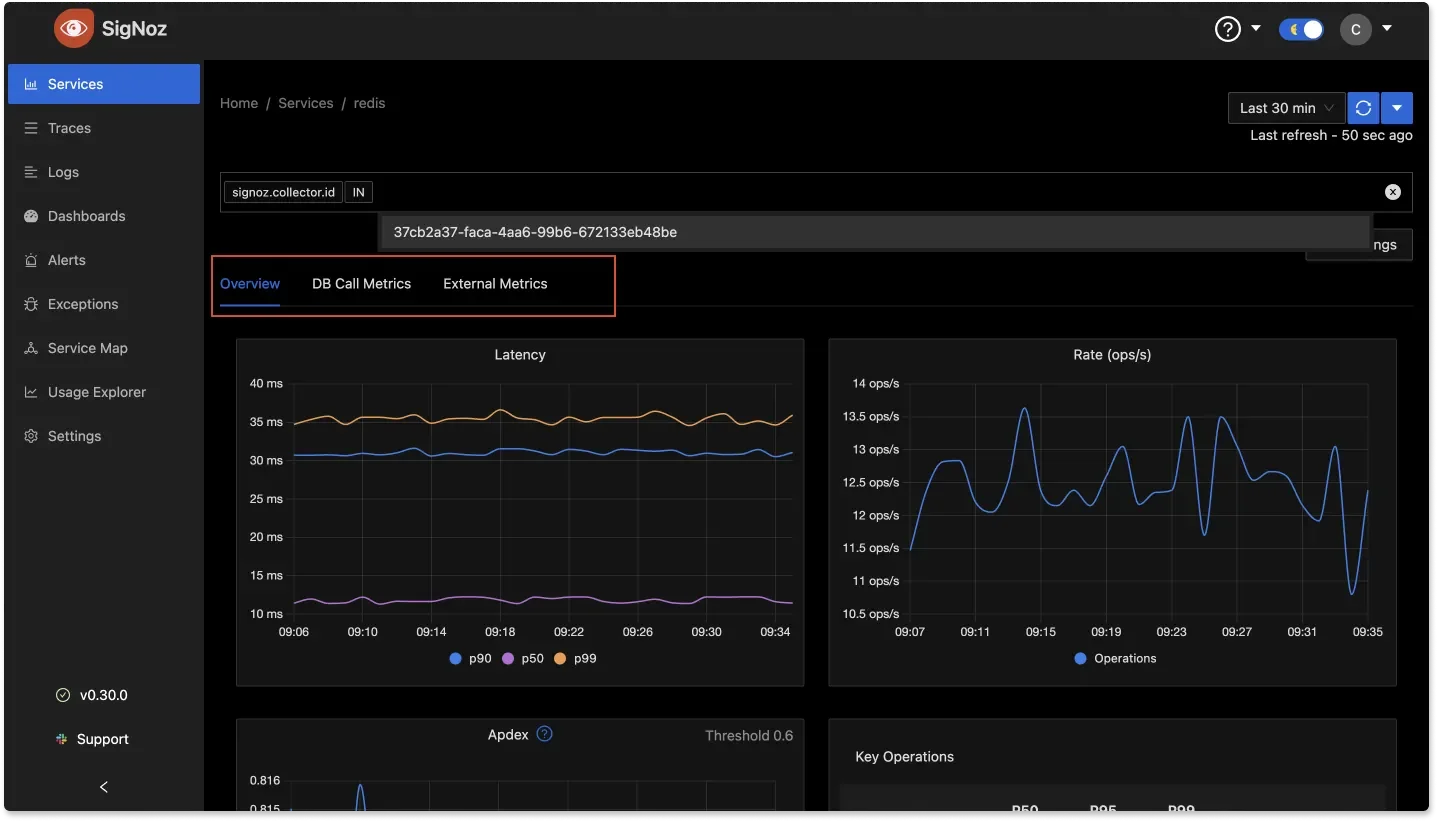Image resolution: width=1437 pixels, height=821 pixels.
Task: Open Services in the sidebar
Action: tap(104, 84)
